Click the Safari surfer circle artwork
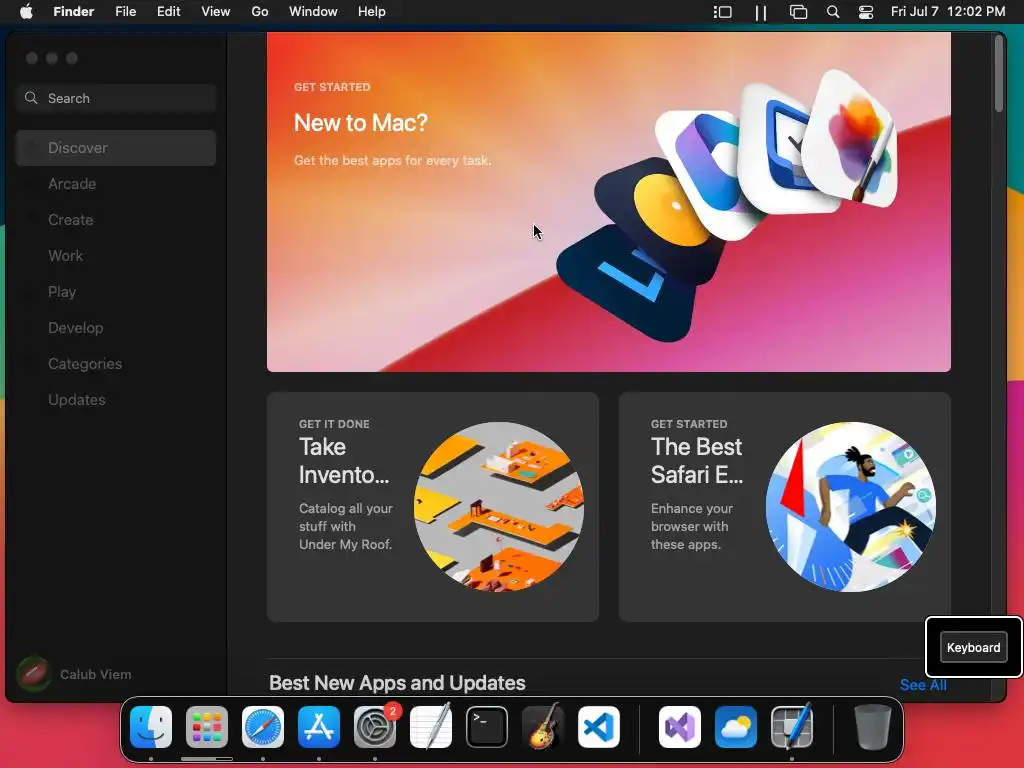 tap(850, 507)
